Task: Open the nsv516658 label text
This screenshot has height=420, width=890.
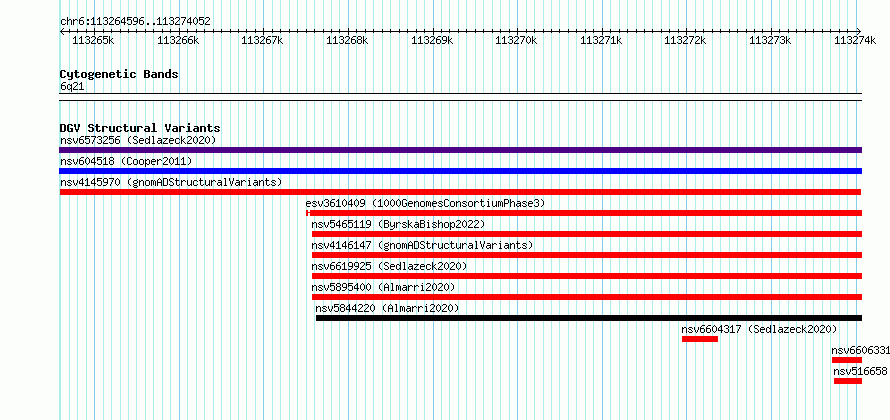Action: coord(860,371)
